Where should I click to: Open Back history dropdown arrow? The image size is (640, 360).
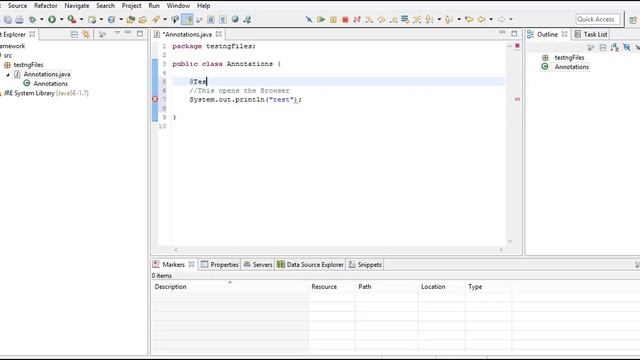pos(491,19)
